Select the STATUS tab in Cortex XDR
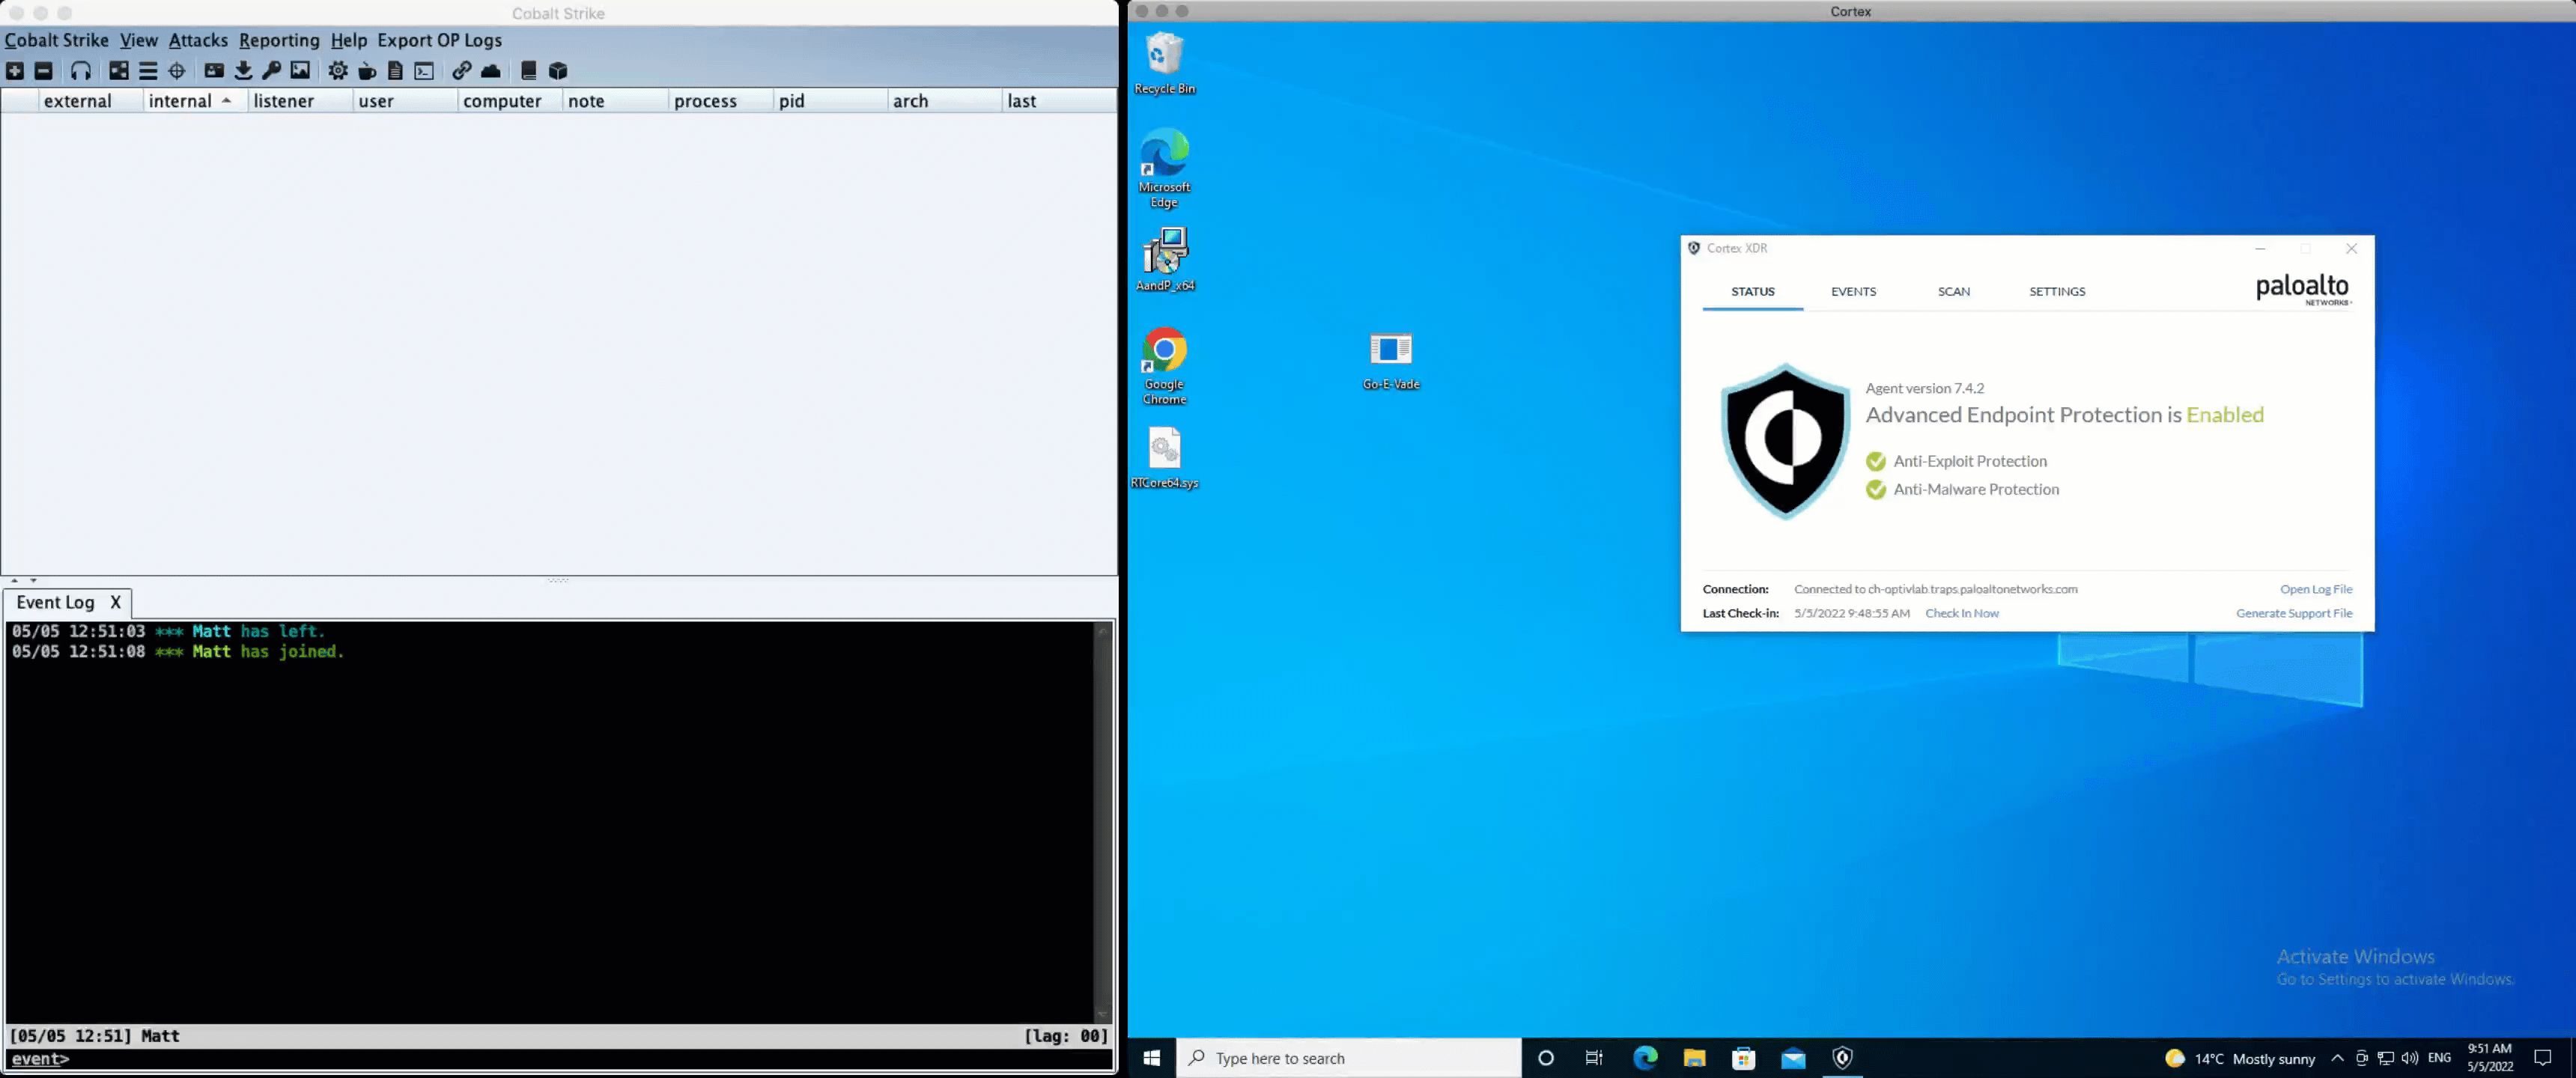The image size is (2576, 1078). pos(1753,292)
